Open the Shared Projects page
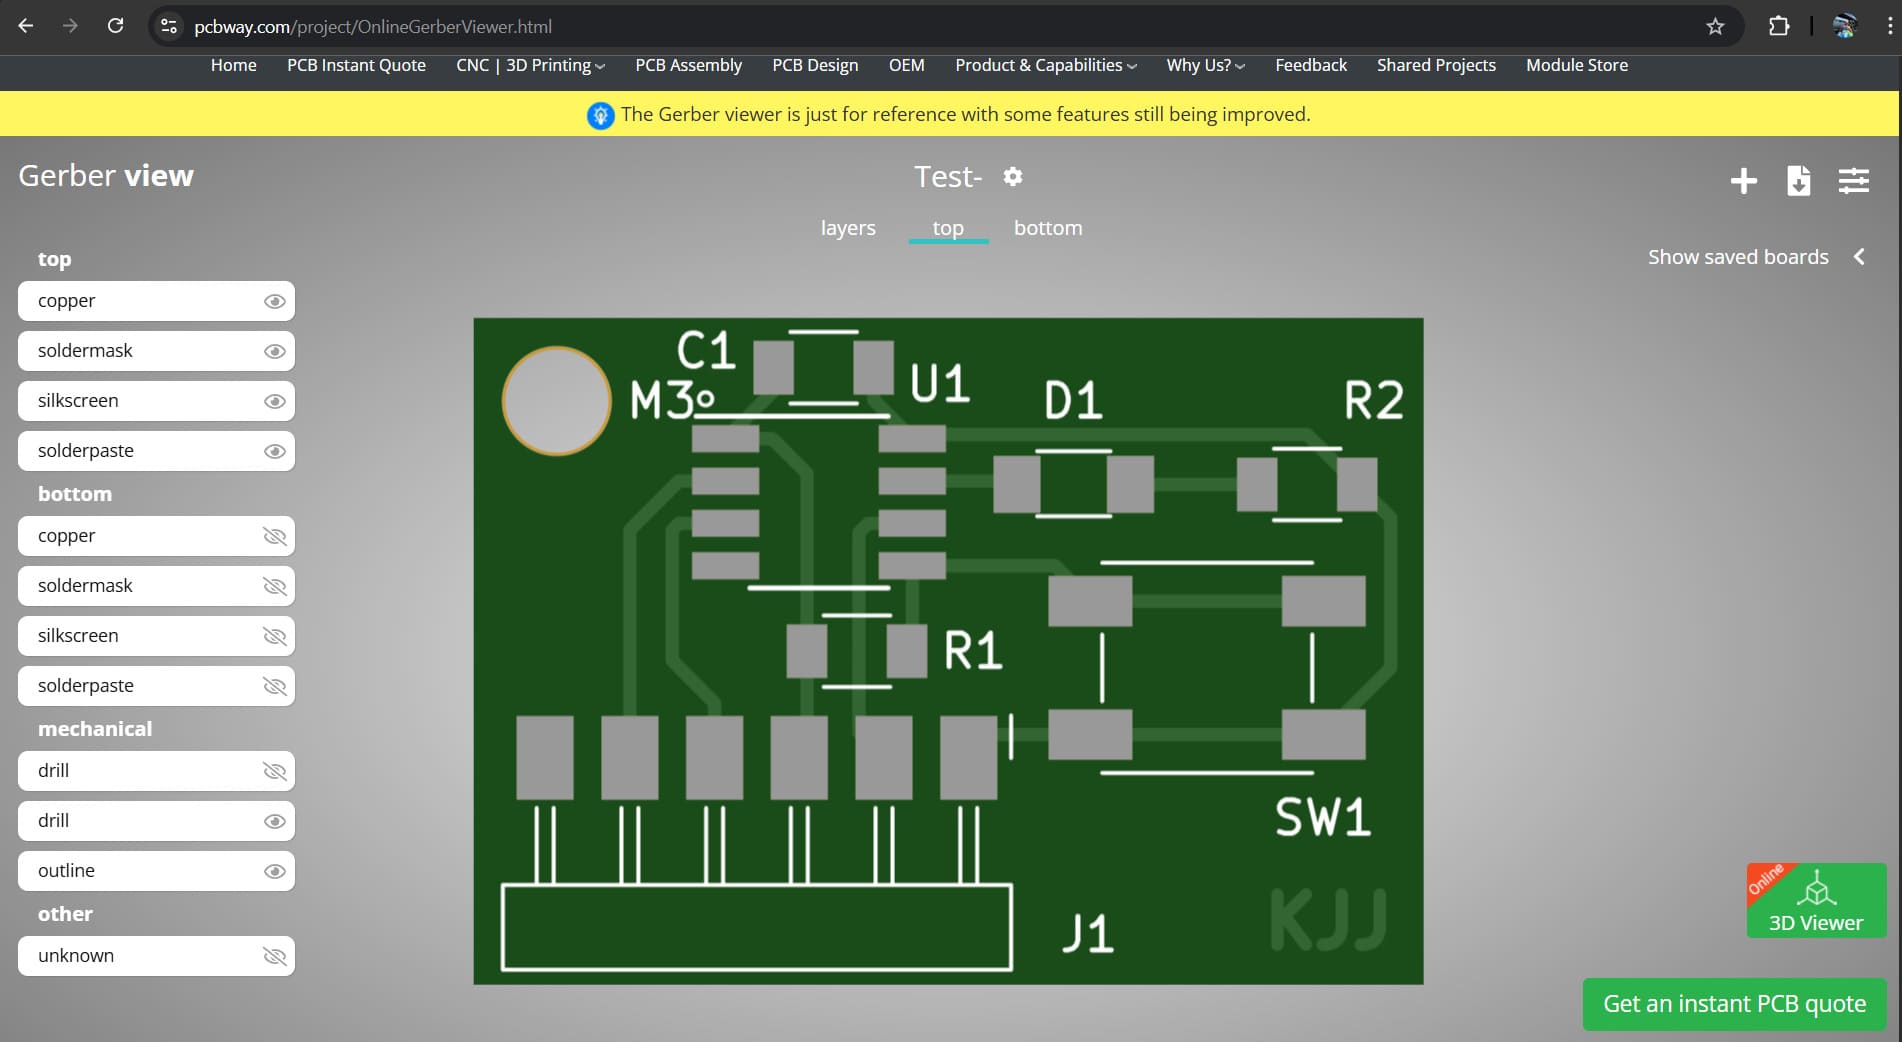1902x1042 pixels. click(x=1436, y=65)
